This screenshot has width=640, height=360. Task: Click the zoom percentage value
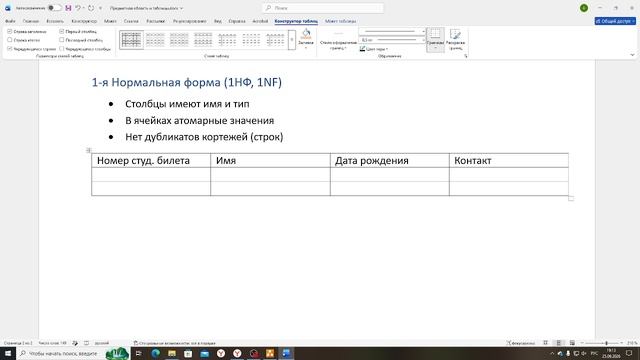632,343
